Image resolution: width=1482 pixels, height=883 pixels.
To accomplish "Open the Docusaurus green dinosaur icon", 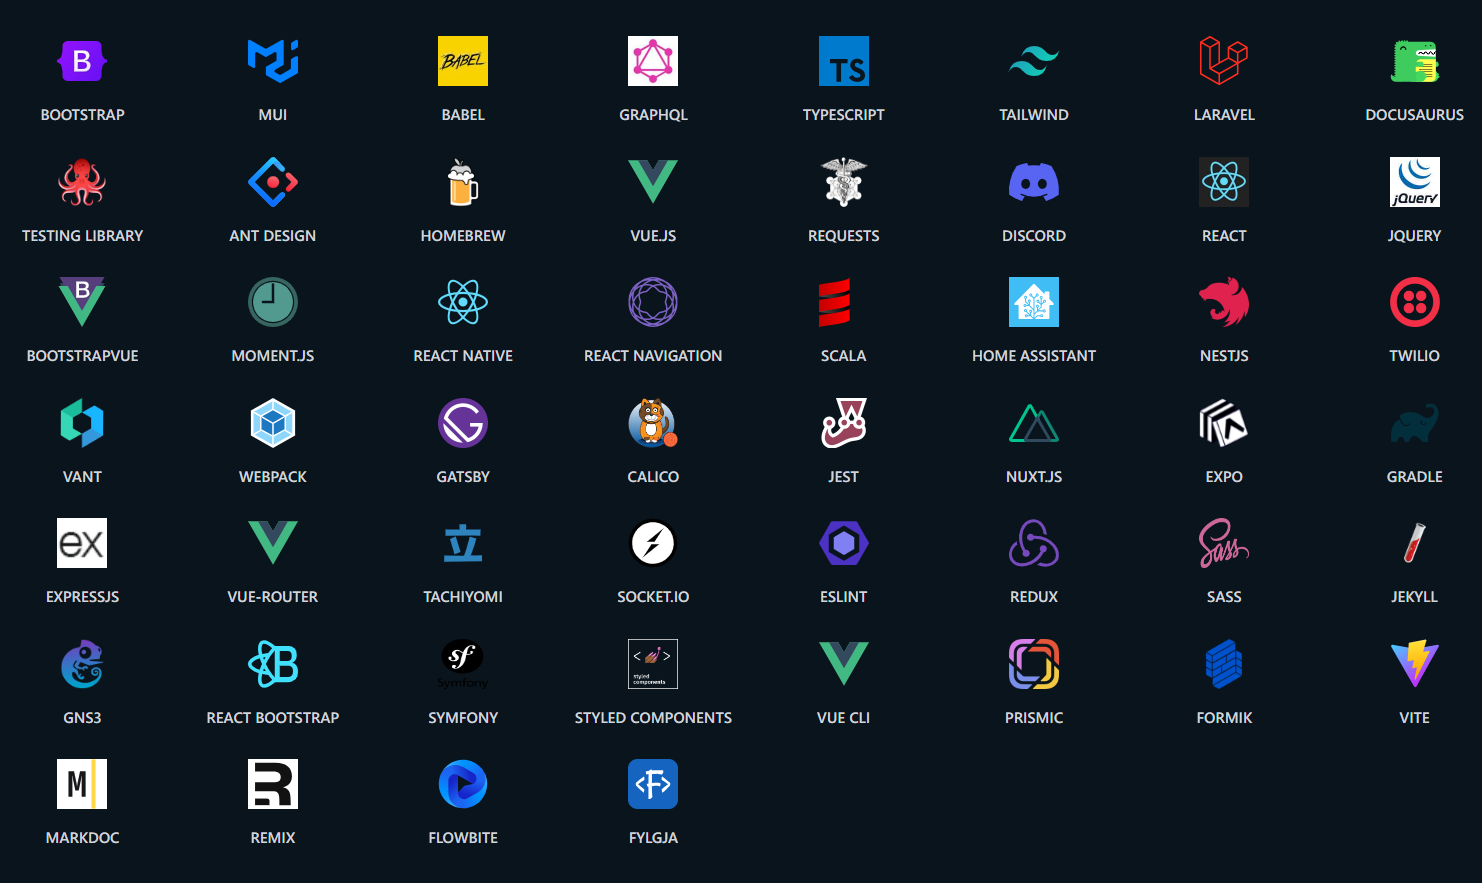I will tap(1414, 61).
